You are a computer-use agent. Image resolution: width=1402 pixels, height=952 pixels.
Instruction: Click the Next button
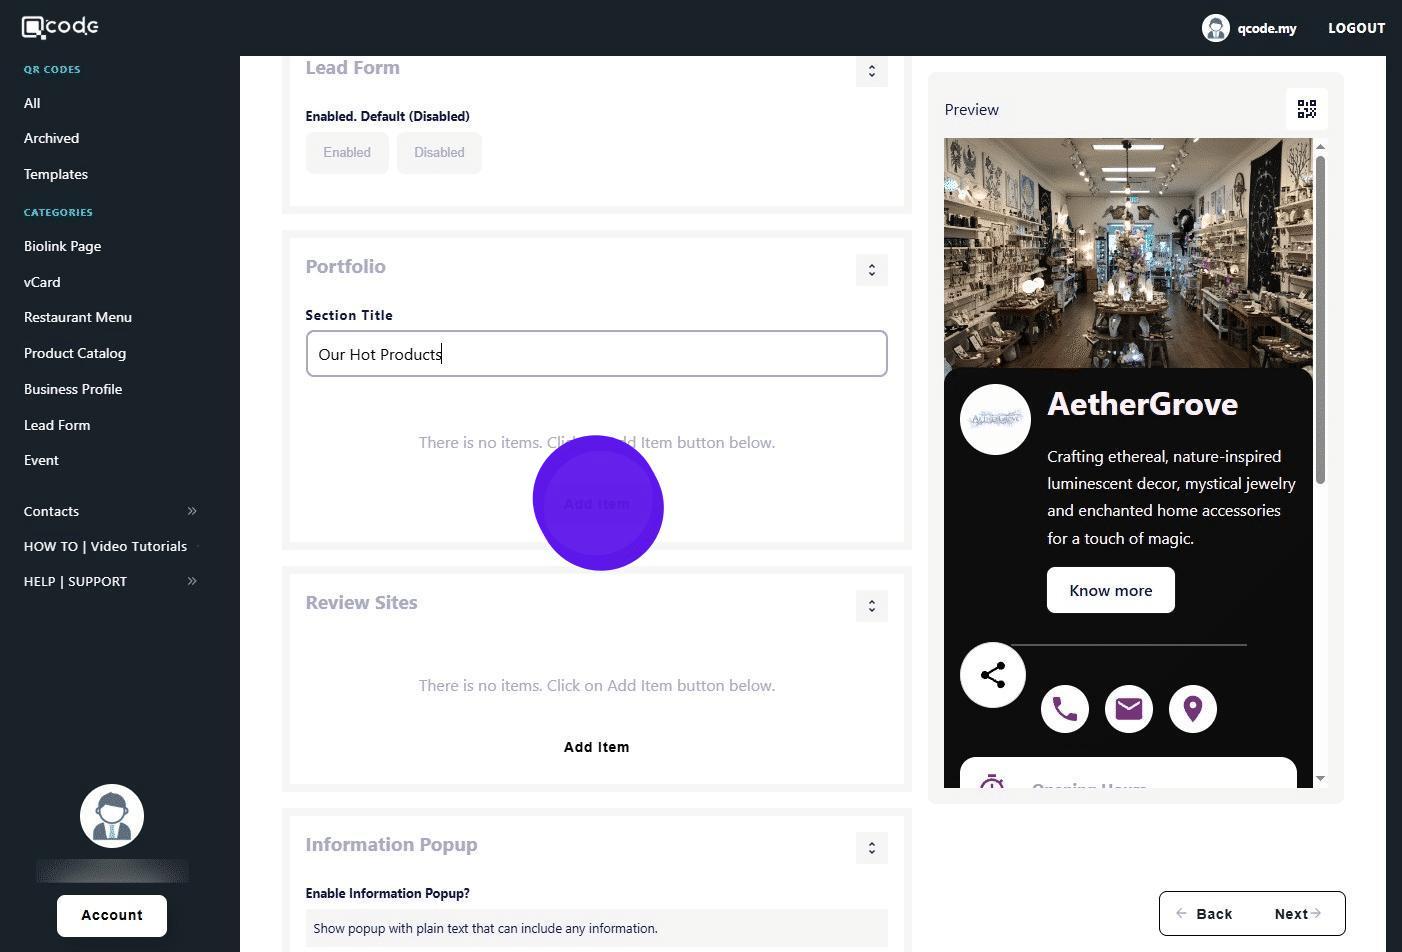(1297, 914)
